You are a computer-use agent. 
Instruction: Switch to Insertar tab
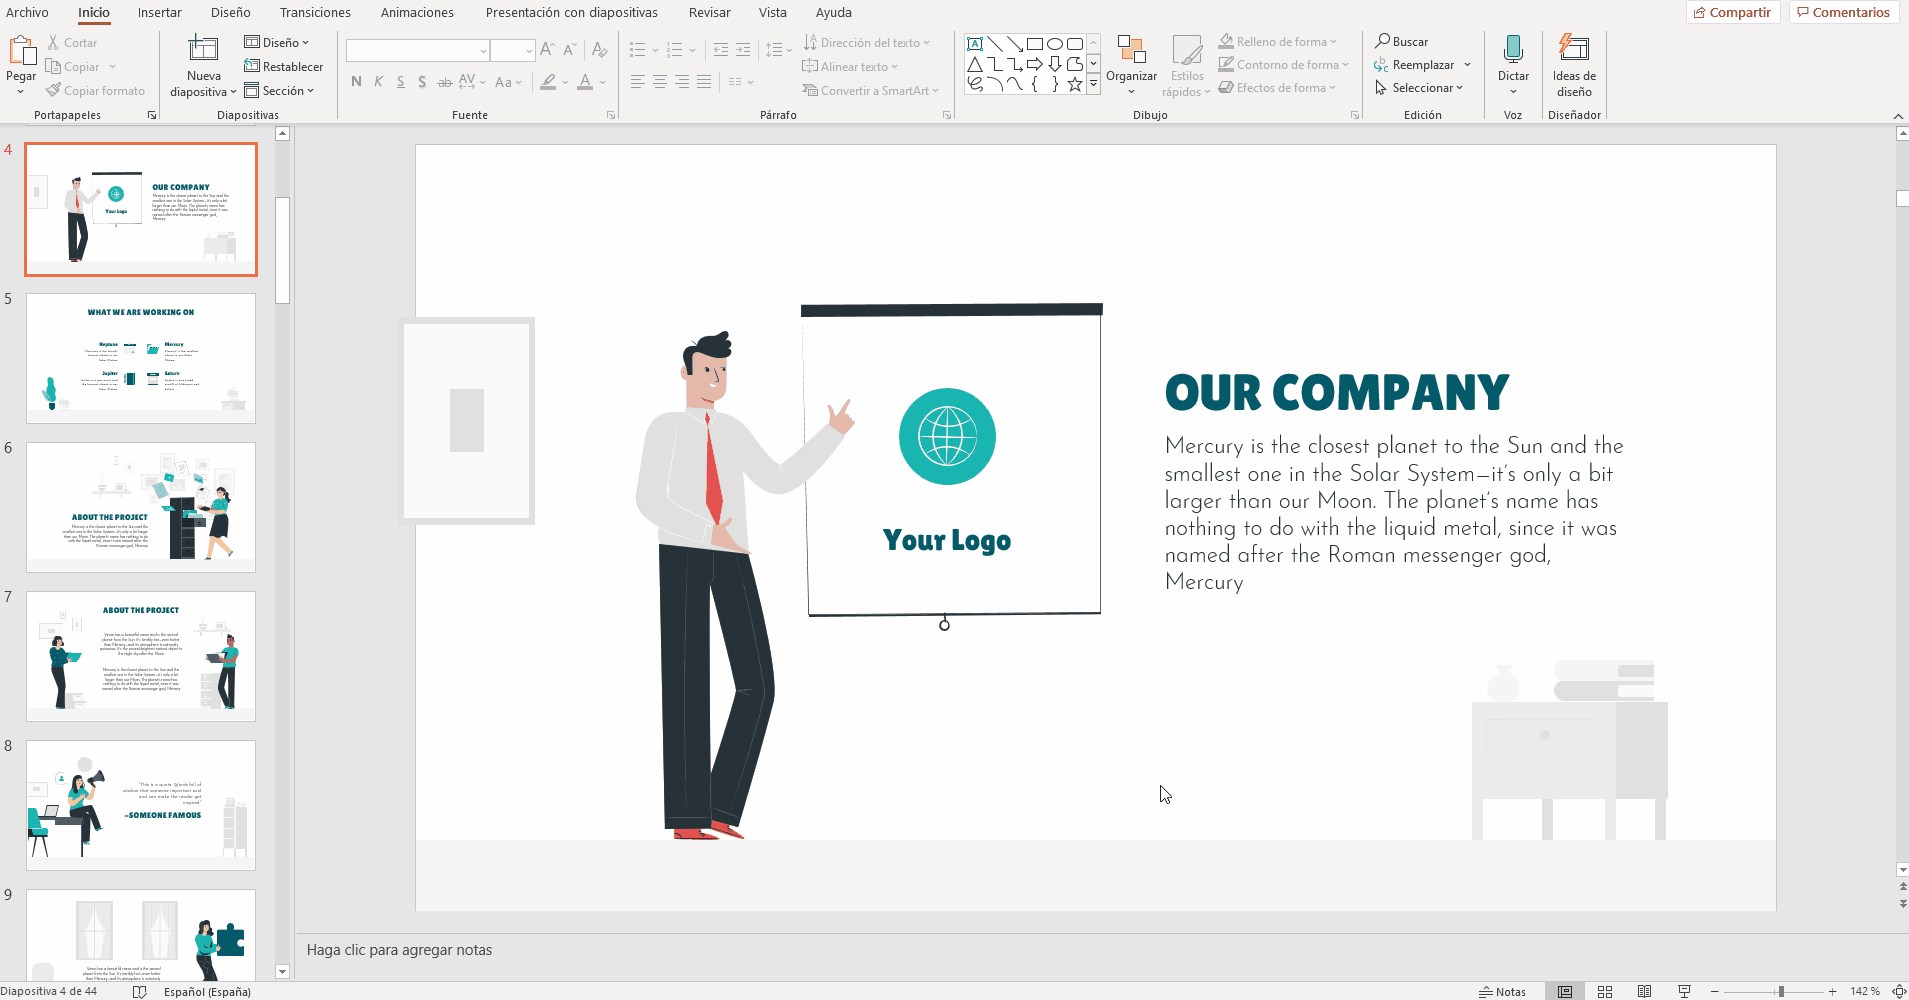(x=160, y=12)
